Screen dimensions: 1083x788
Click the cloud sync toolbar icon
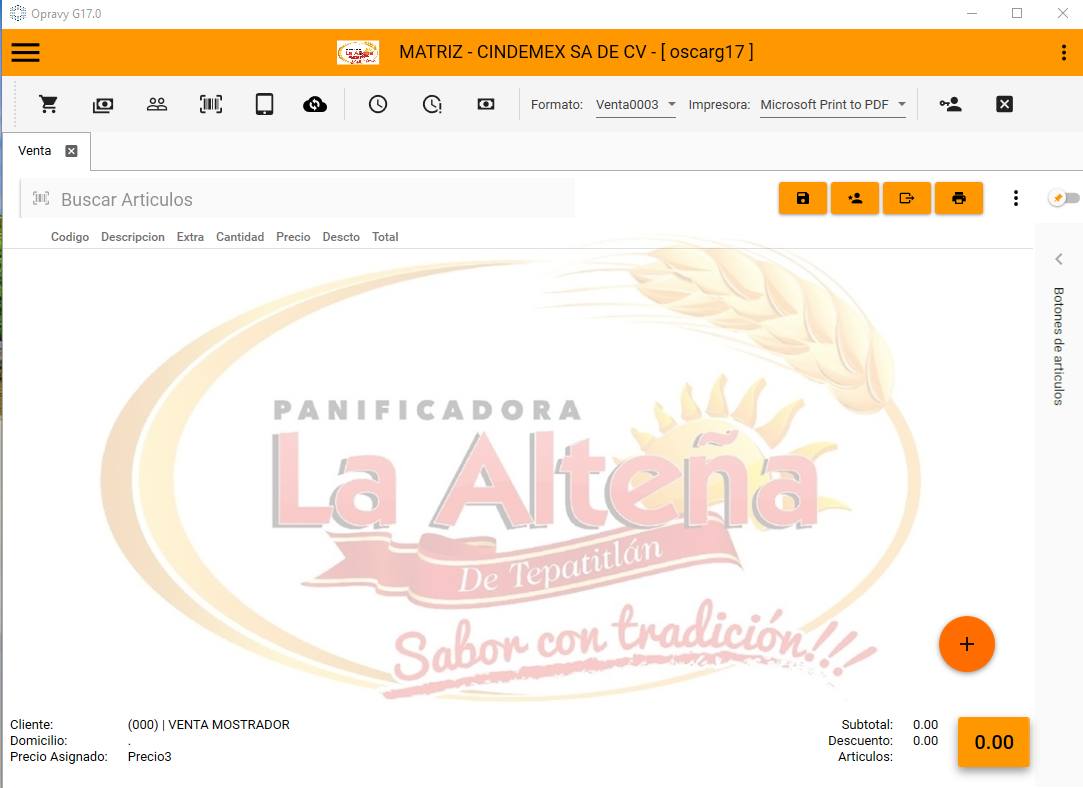coord(315,104)
